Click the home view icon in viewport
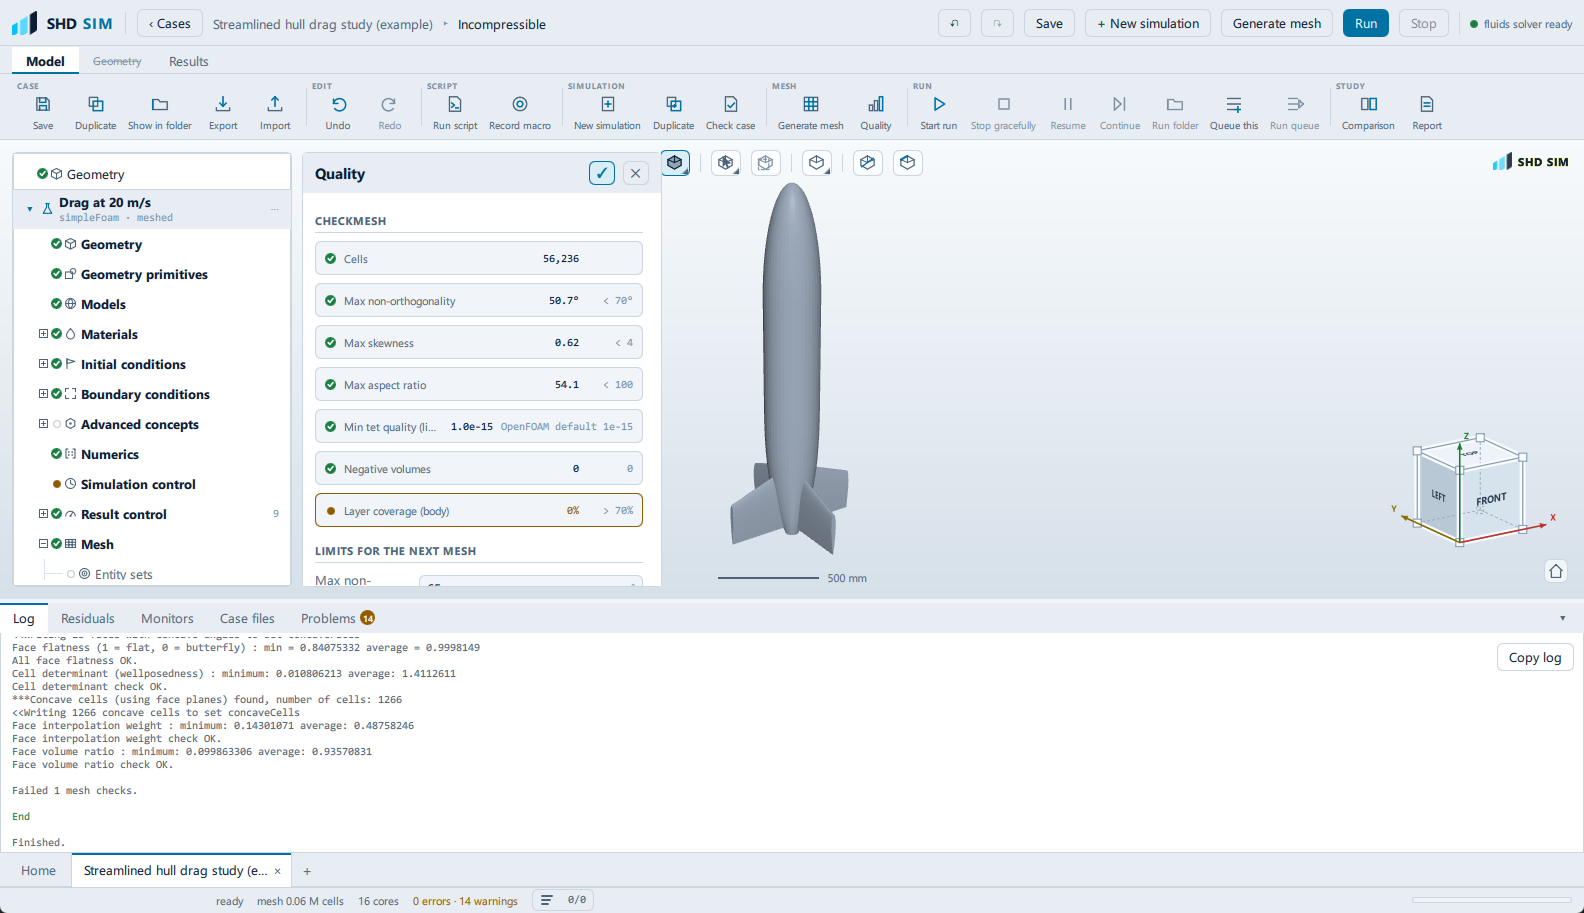 pyautogui.click(x=1556, y=571)
